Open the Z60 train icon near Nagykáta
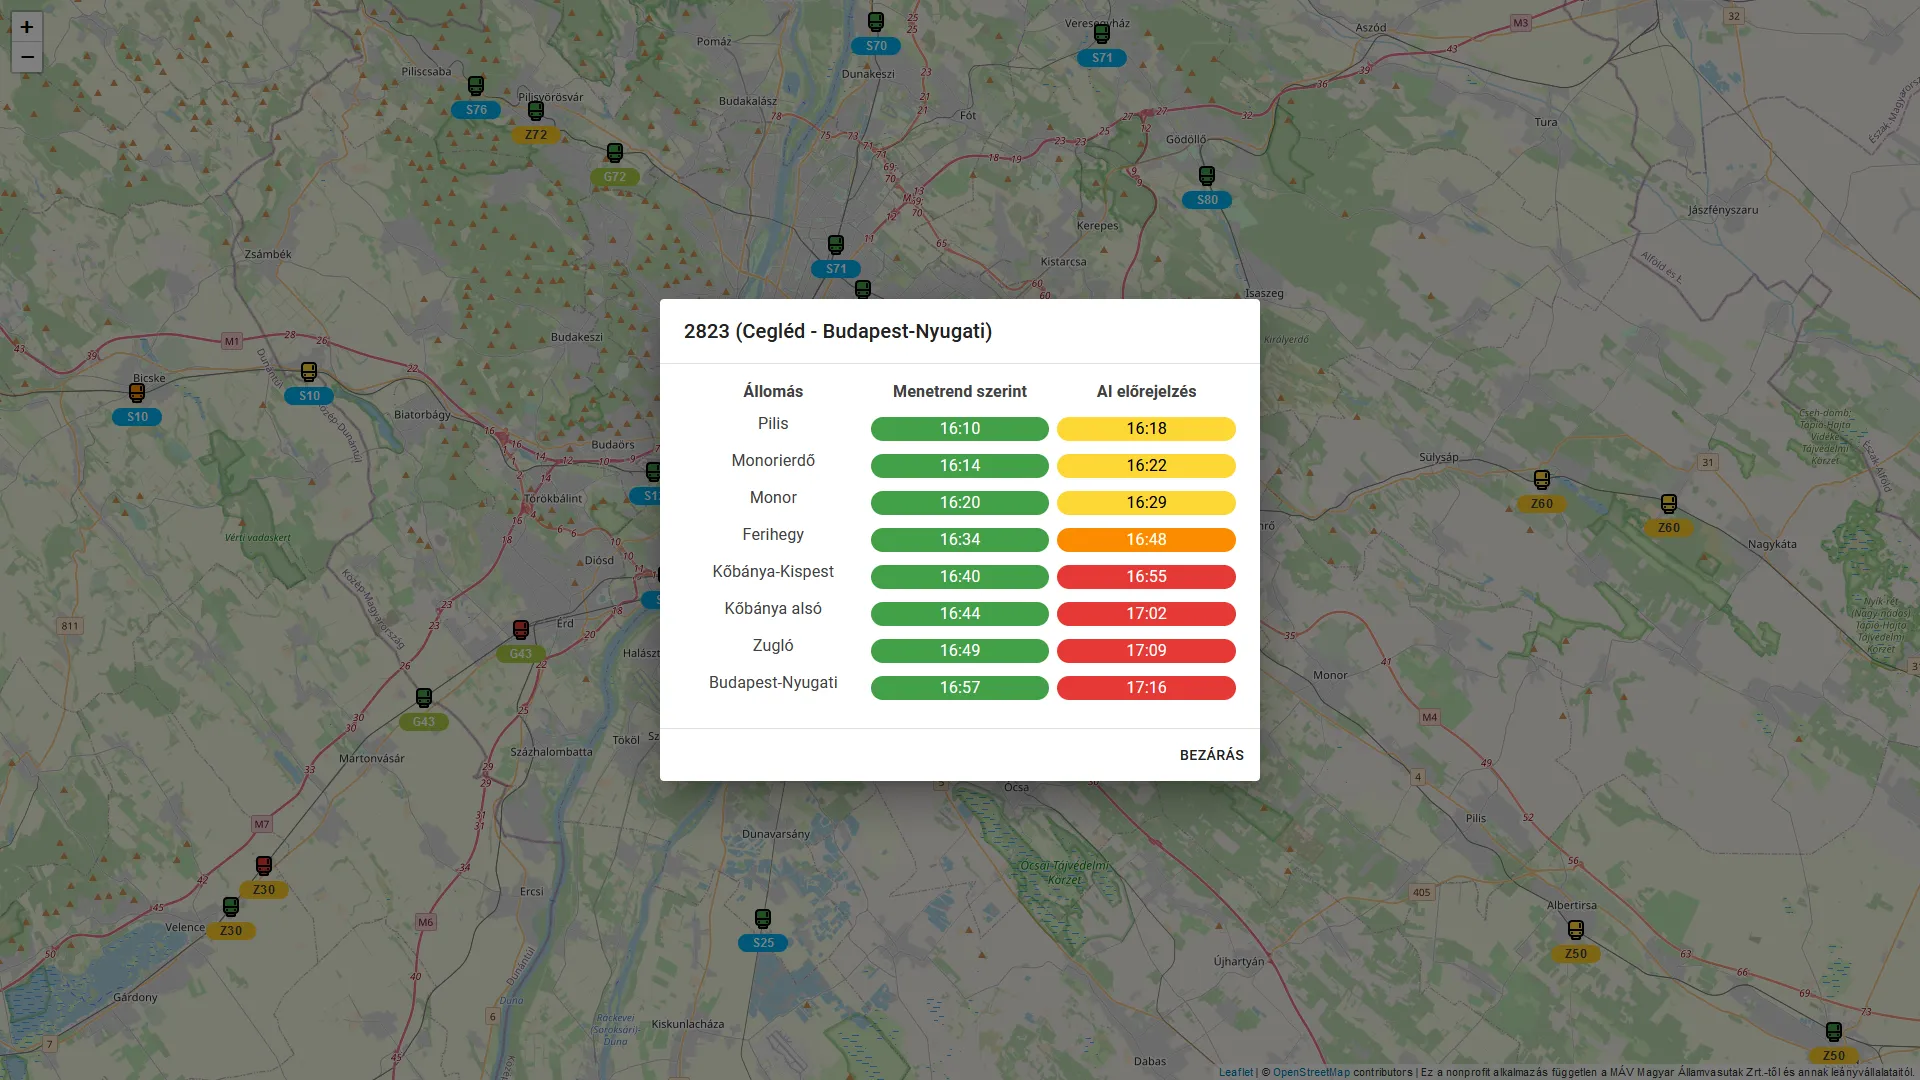Viewport: 1920px width, 1080px height. [x=1667, y=503]
